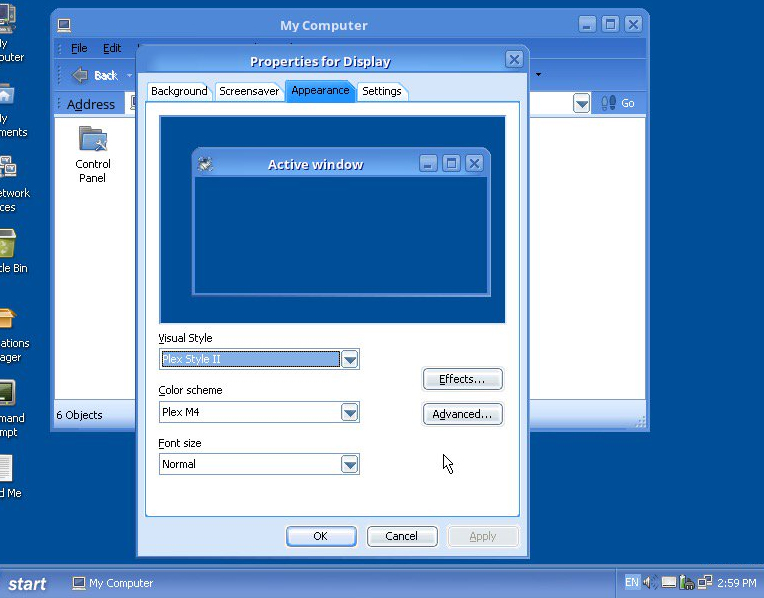
Task: Click the volume speaker tray icon
Action: coord(649,582)
